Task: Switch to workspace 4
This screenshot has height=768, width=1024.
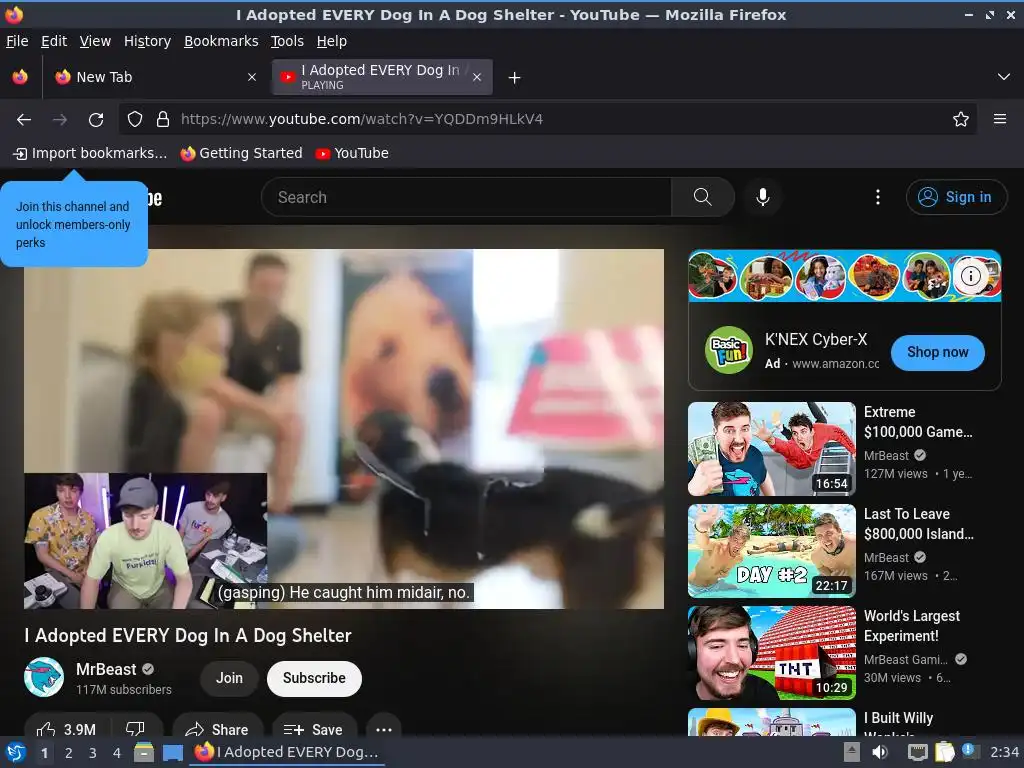Action: [x=116, y=753]
